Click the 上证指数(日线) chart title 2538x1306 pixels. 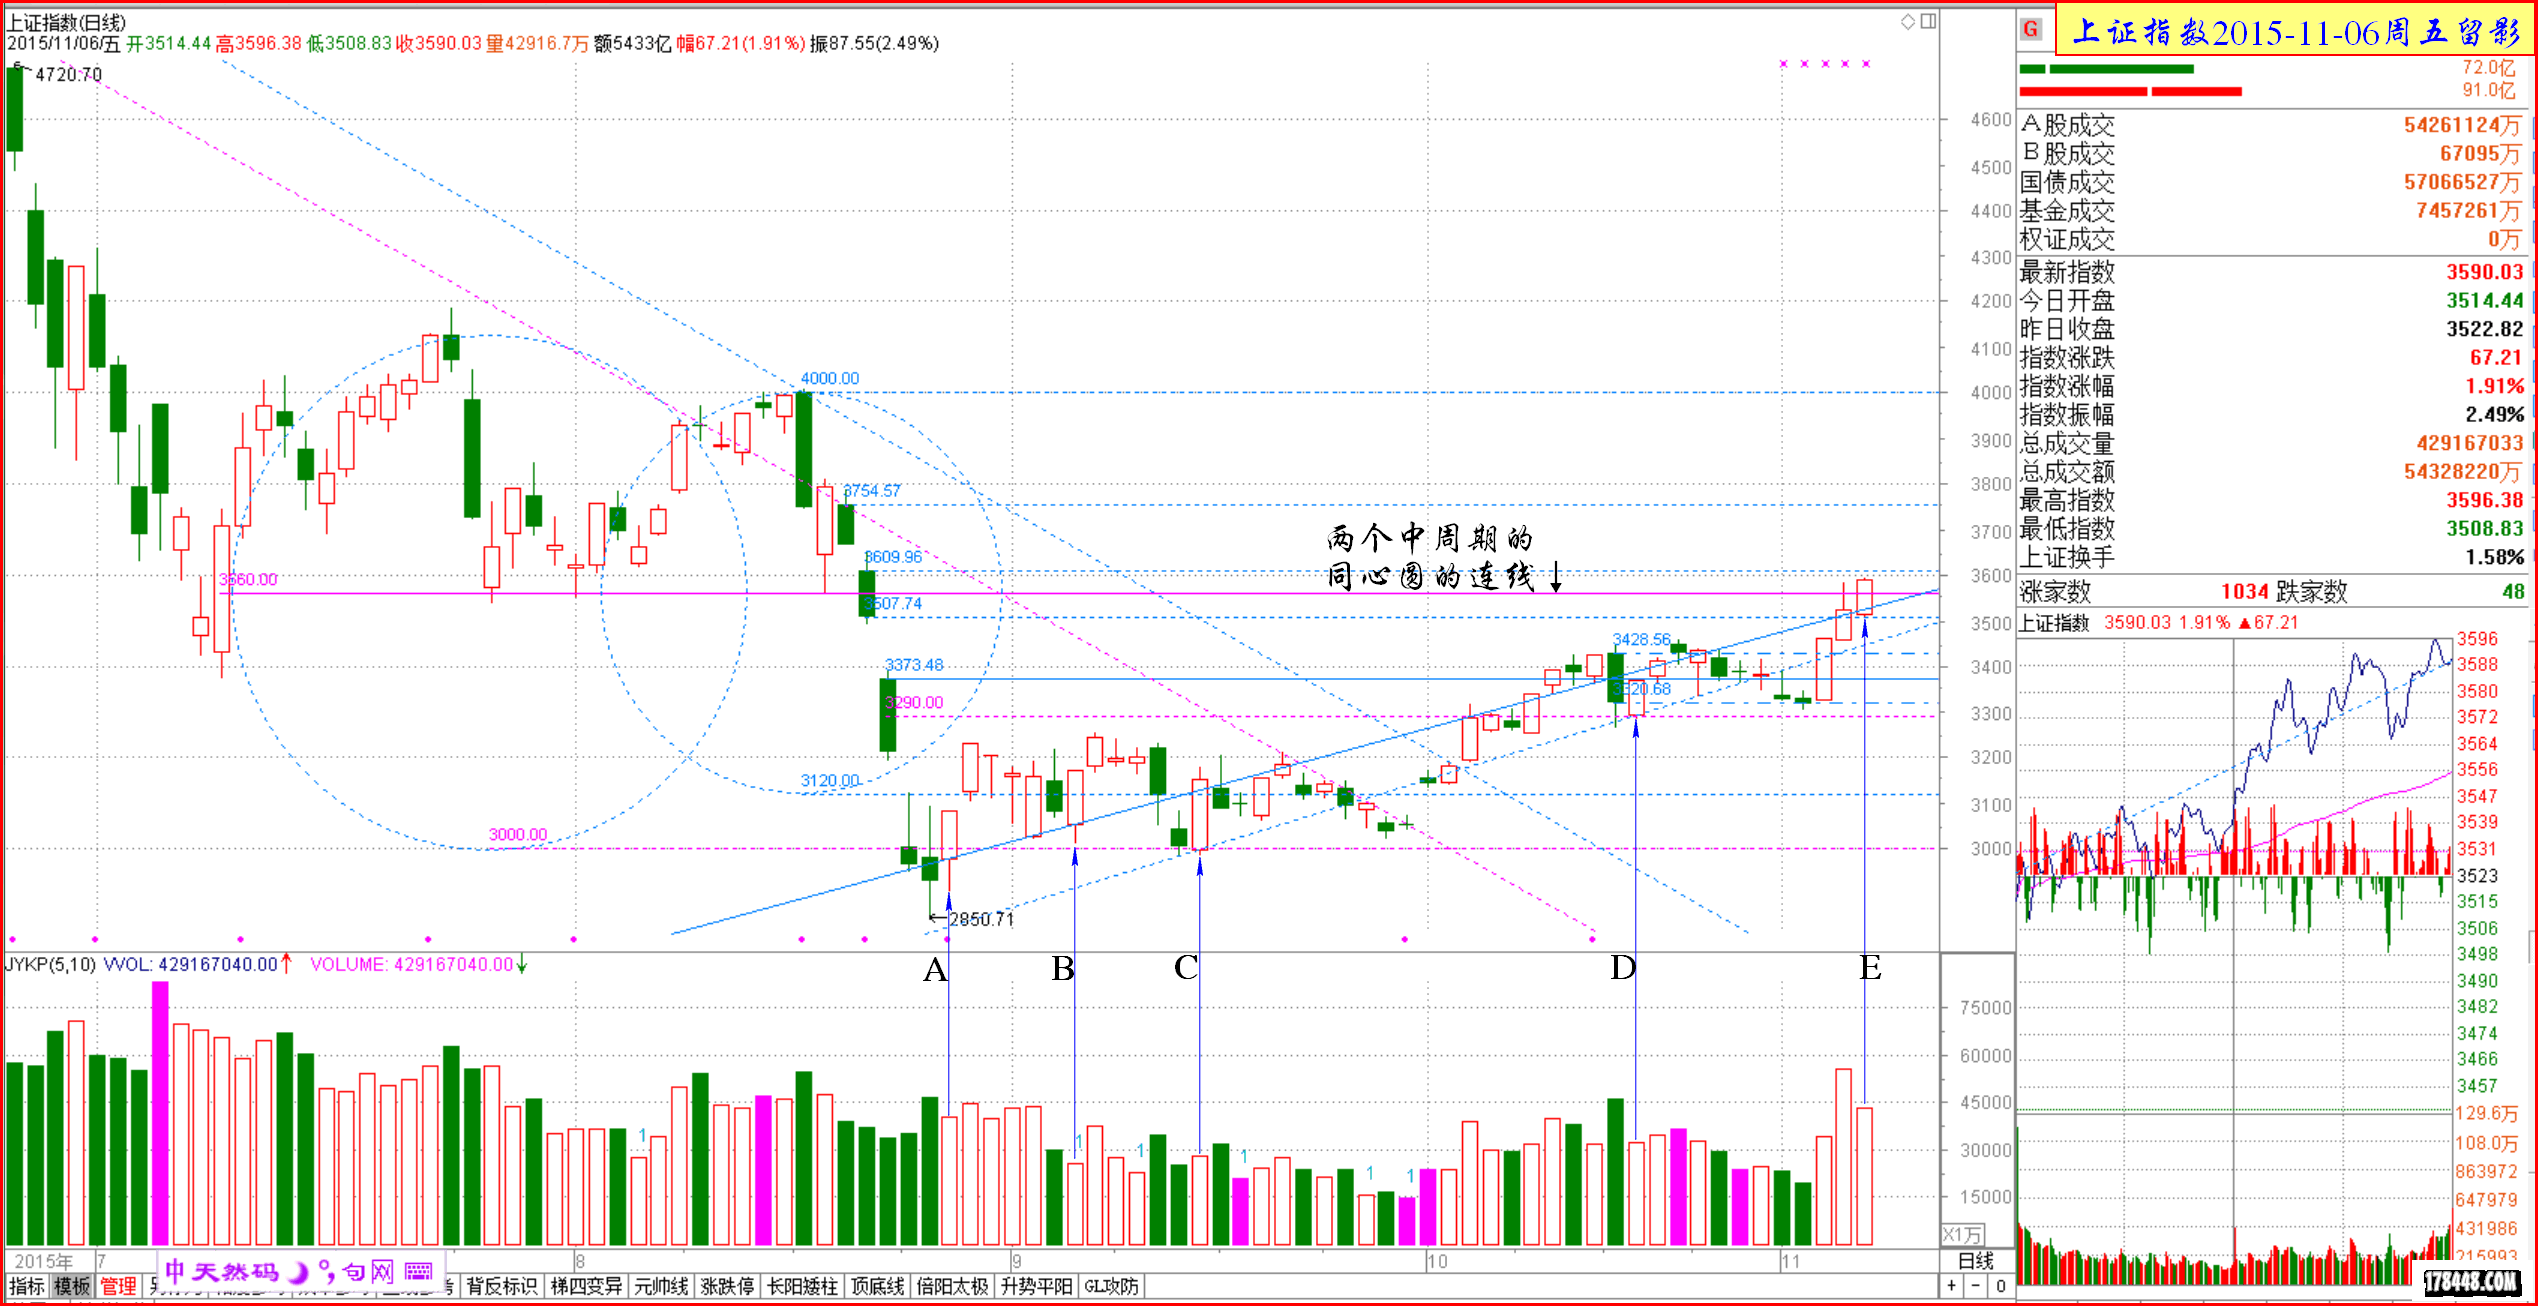pos(67,22)
